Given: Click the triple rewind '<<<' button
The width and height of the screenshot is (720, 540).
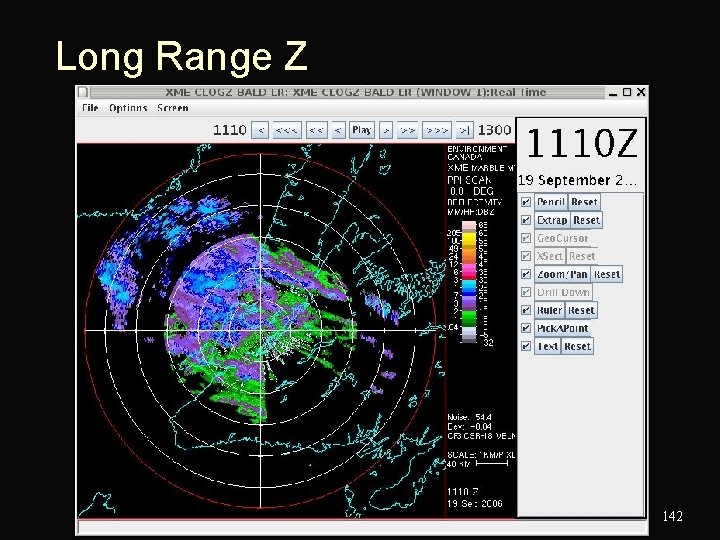Looking at the screenshot, I should point(287,130).
